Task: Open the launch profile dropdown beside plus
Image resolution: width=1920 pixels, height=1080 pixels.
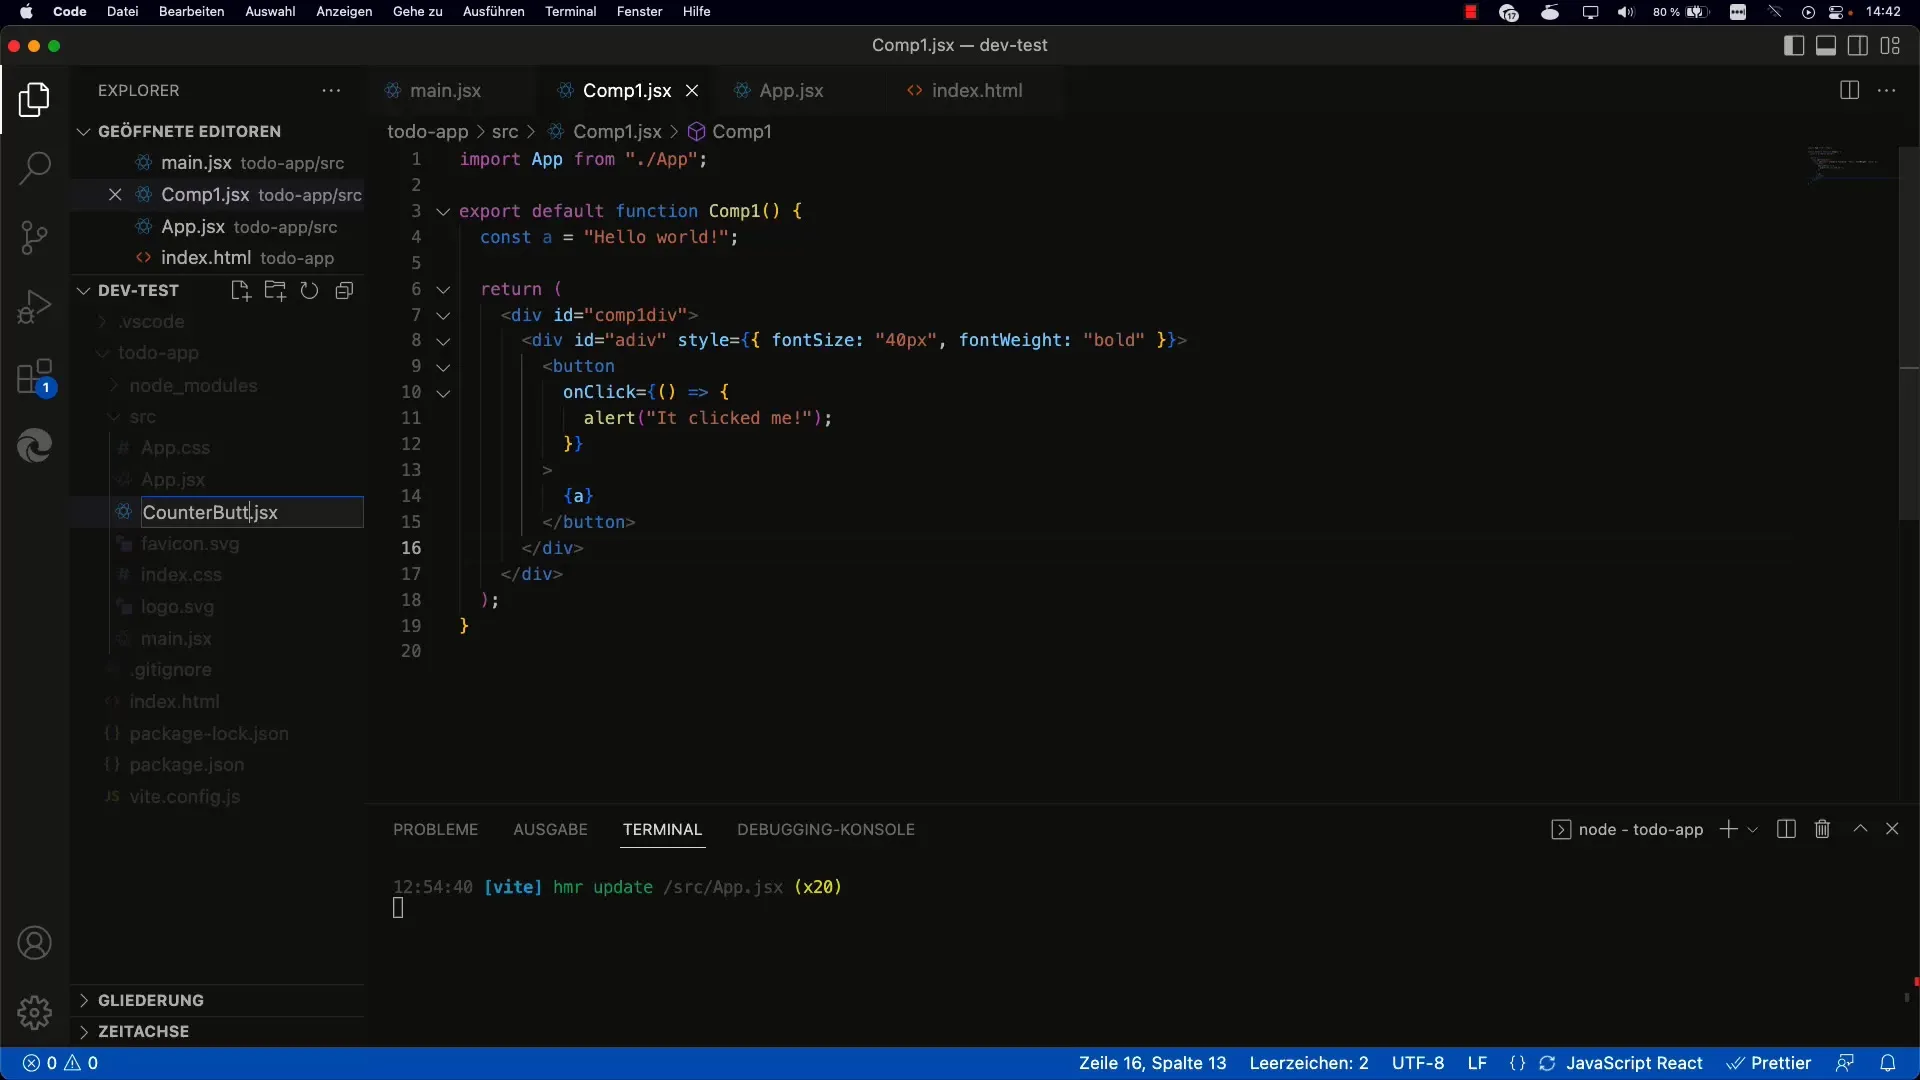Action: point(1752,830)
